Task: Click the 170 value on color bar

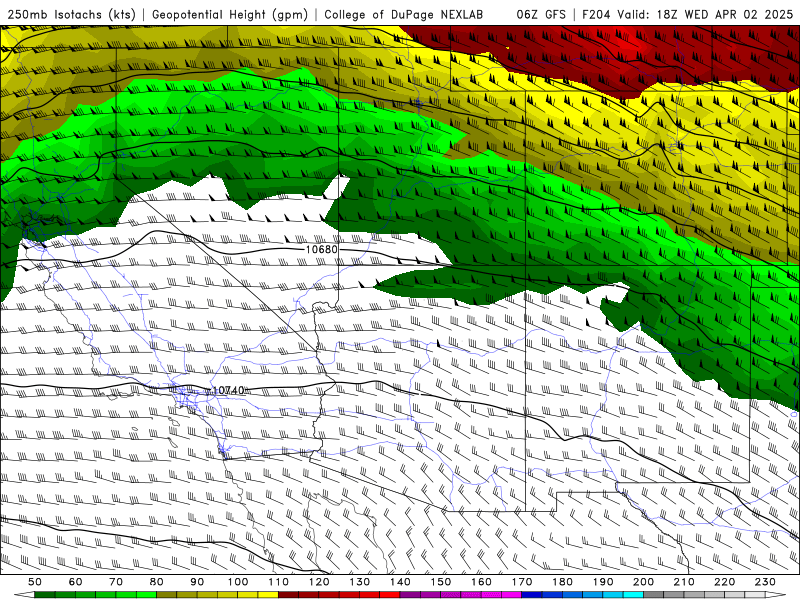Action: pyautogui.click(x=522, y=582)
